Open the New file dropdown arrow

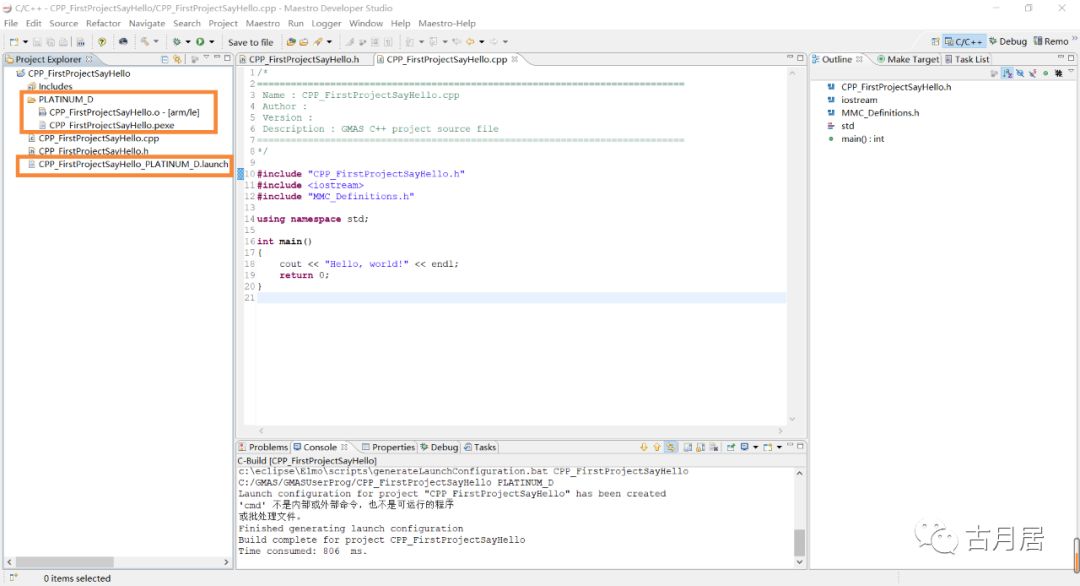coord(25,42)
